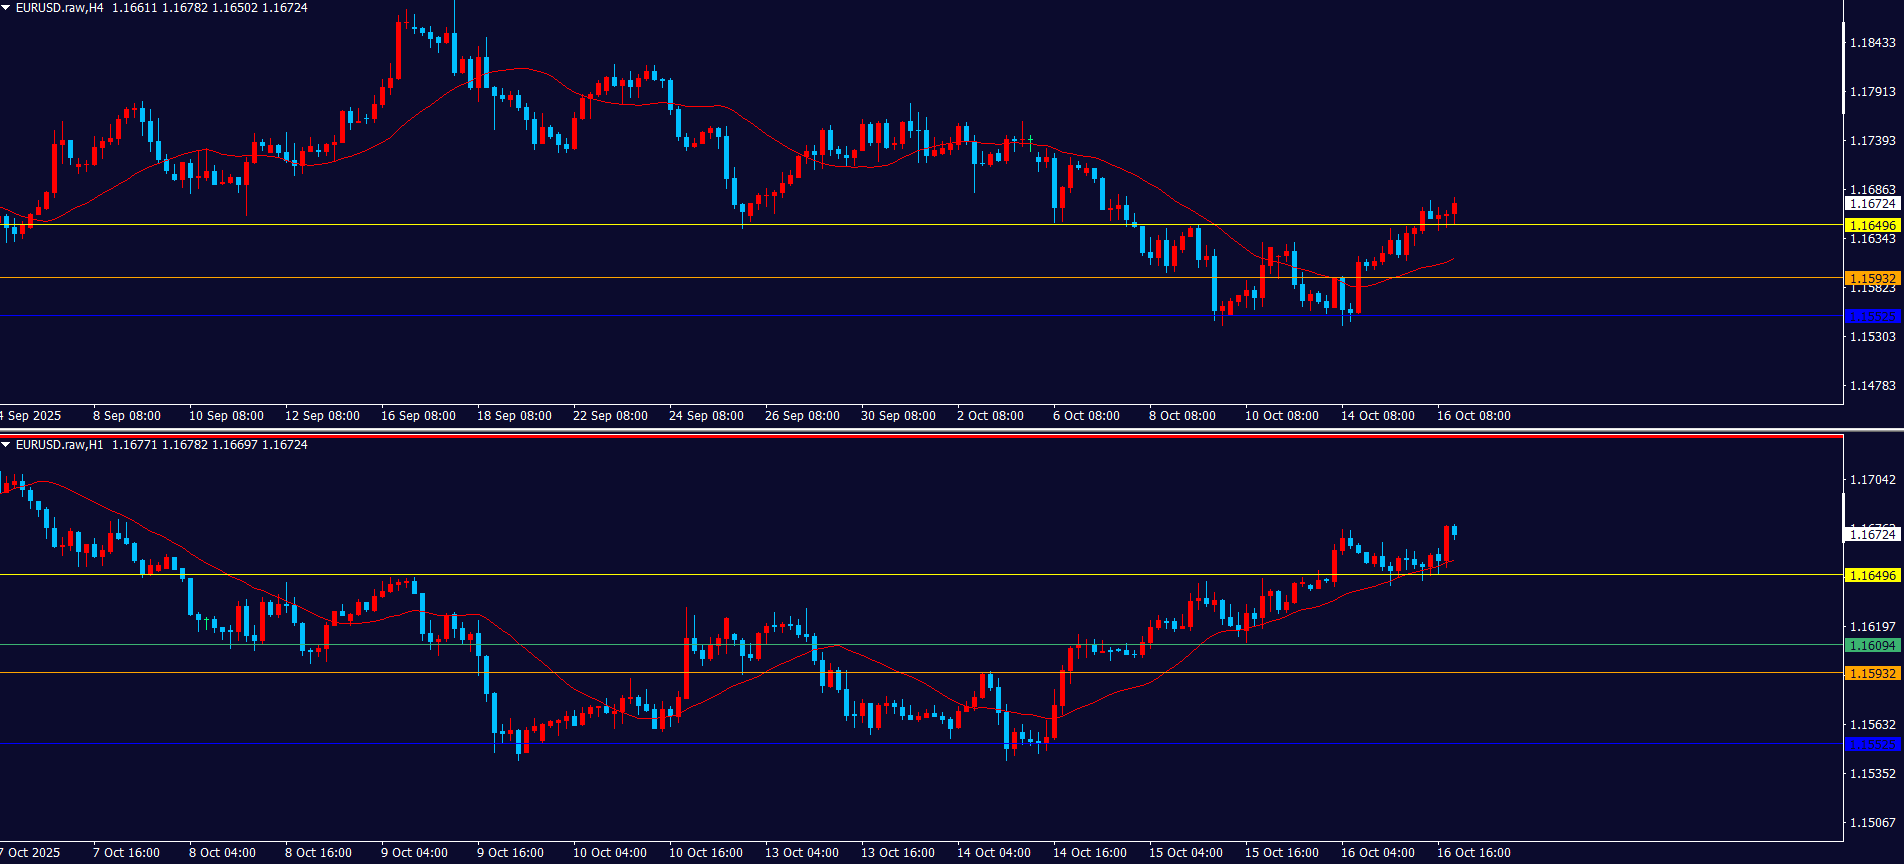The image size is (1904, 864).
Task: Click the 1.17042 level on H1 price scale
Action: [x=1872, y=480]
